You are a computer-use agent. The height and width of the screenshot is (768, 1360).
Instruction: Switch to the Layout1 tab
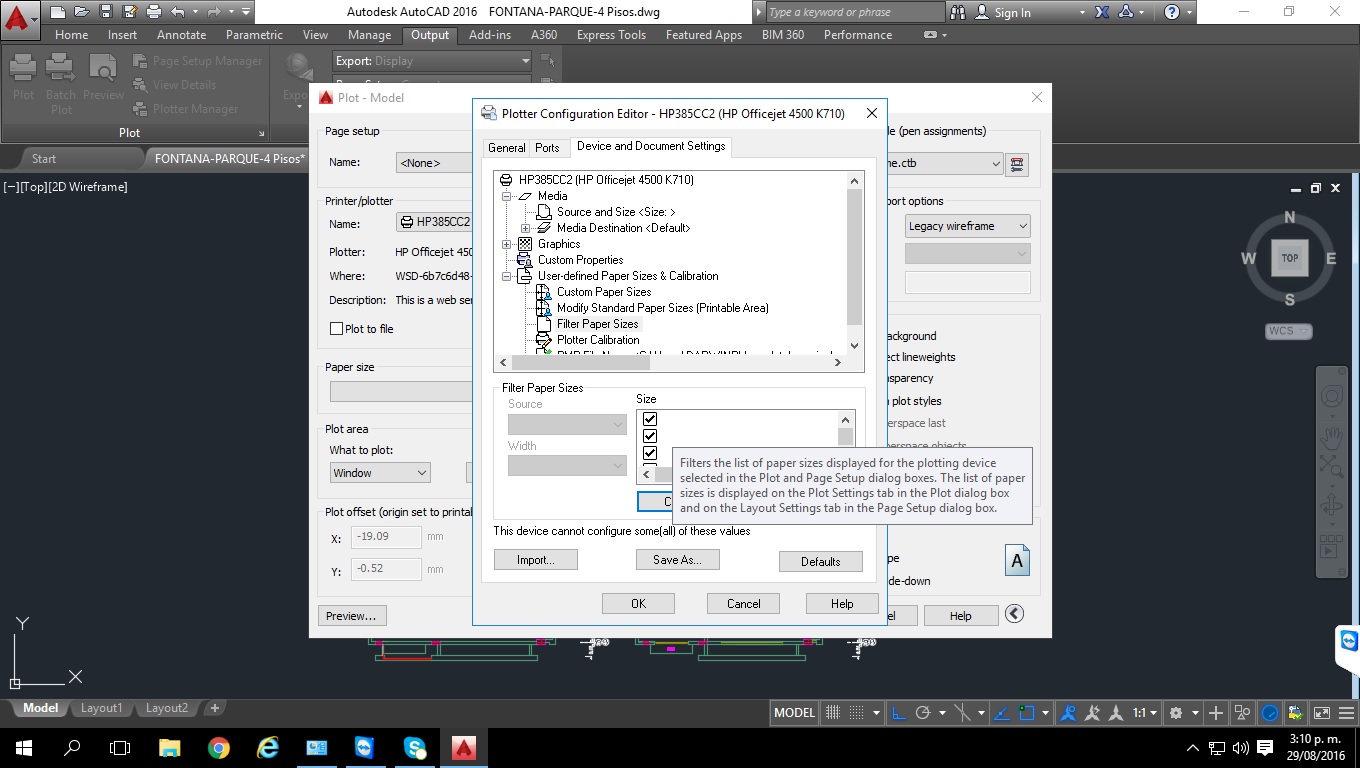coord(101,708)
